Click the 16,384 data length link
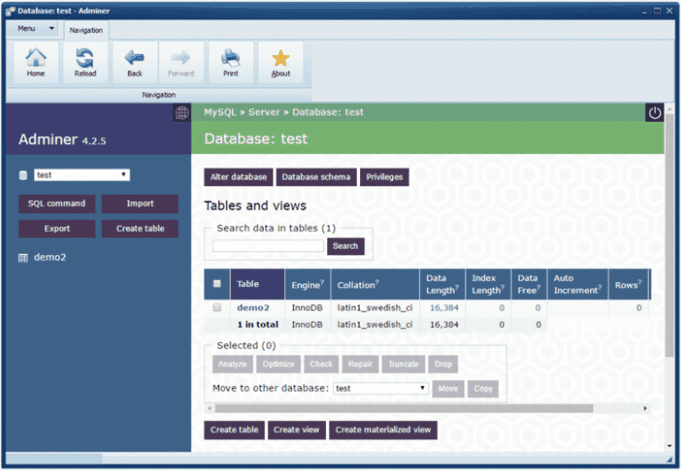This screenshot has width=681, height=470. [444, 308]
